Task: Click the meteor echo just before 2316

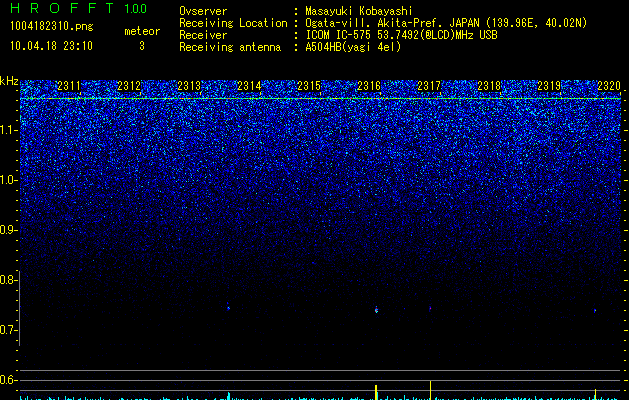Action: (x=376, y=309)
